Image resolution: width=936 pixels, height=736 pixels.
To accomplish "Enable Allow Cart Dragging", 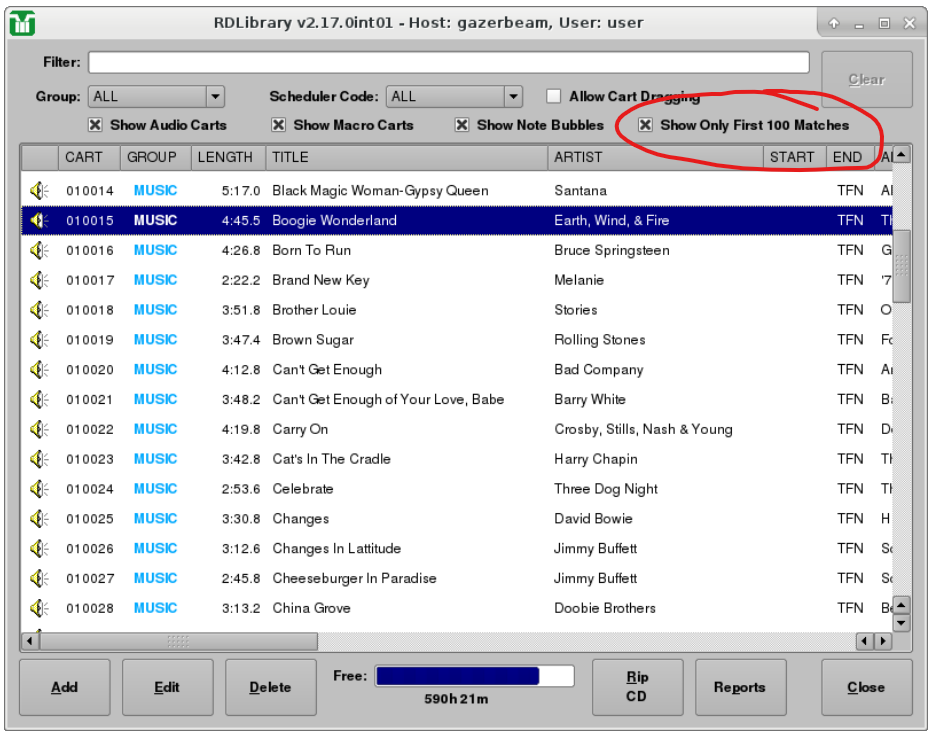I will tap(554, 96).
